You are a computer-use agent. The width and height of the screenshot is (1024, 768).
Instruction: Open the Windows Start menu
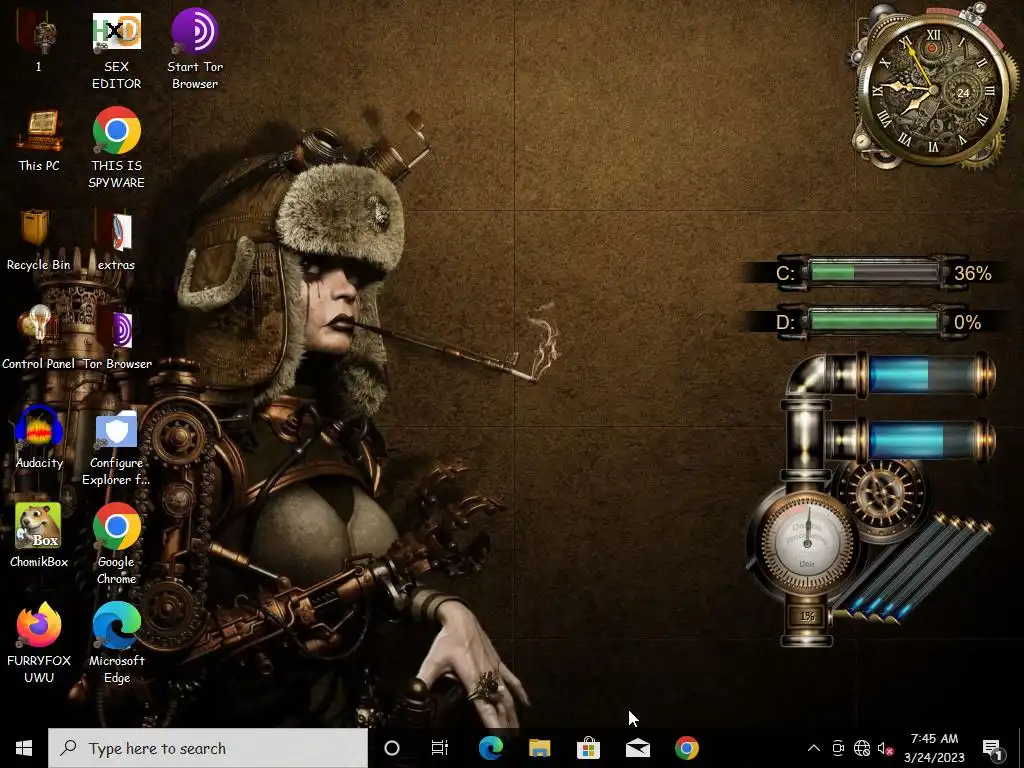point(24,748)
